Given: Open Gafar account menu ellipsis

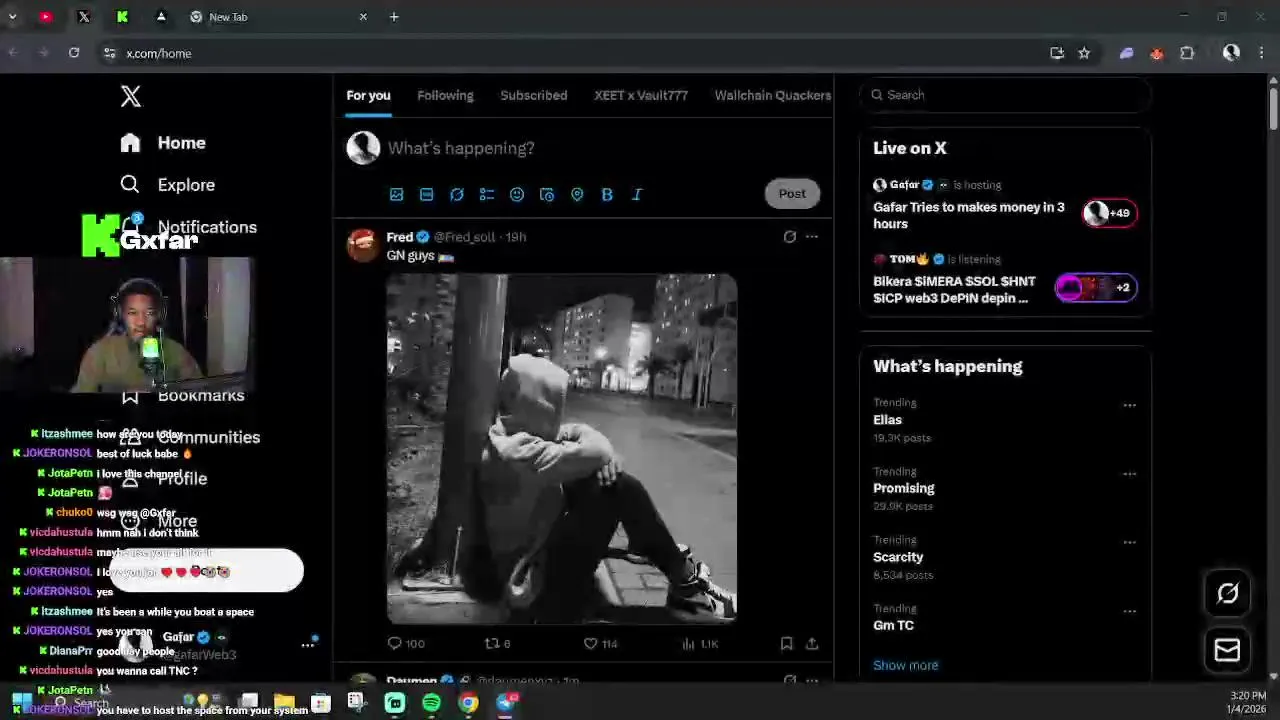Looking at the screenshot, I should click(x=308, y=645).
